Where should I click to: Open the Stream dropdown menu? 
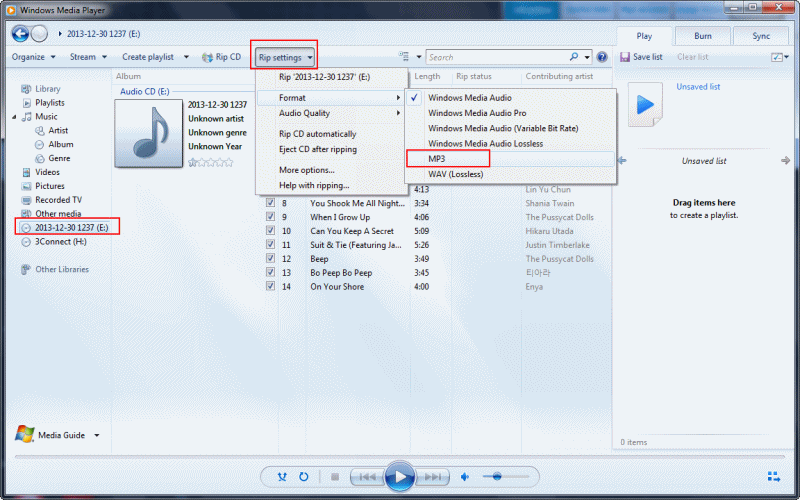[88, 57]
